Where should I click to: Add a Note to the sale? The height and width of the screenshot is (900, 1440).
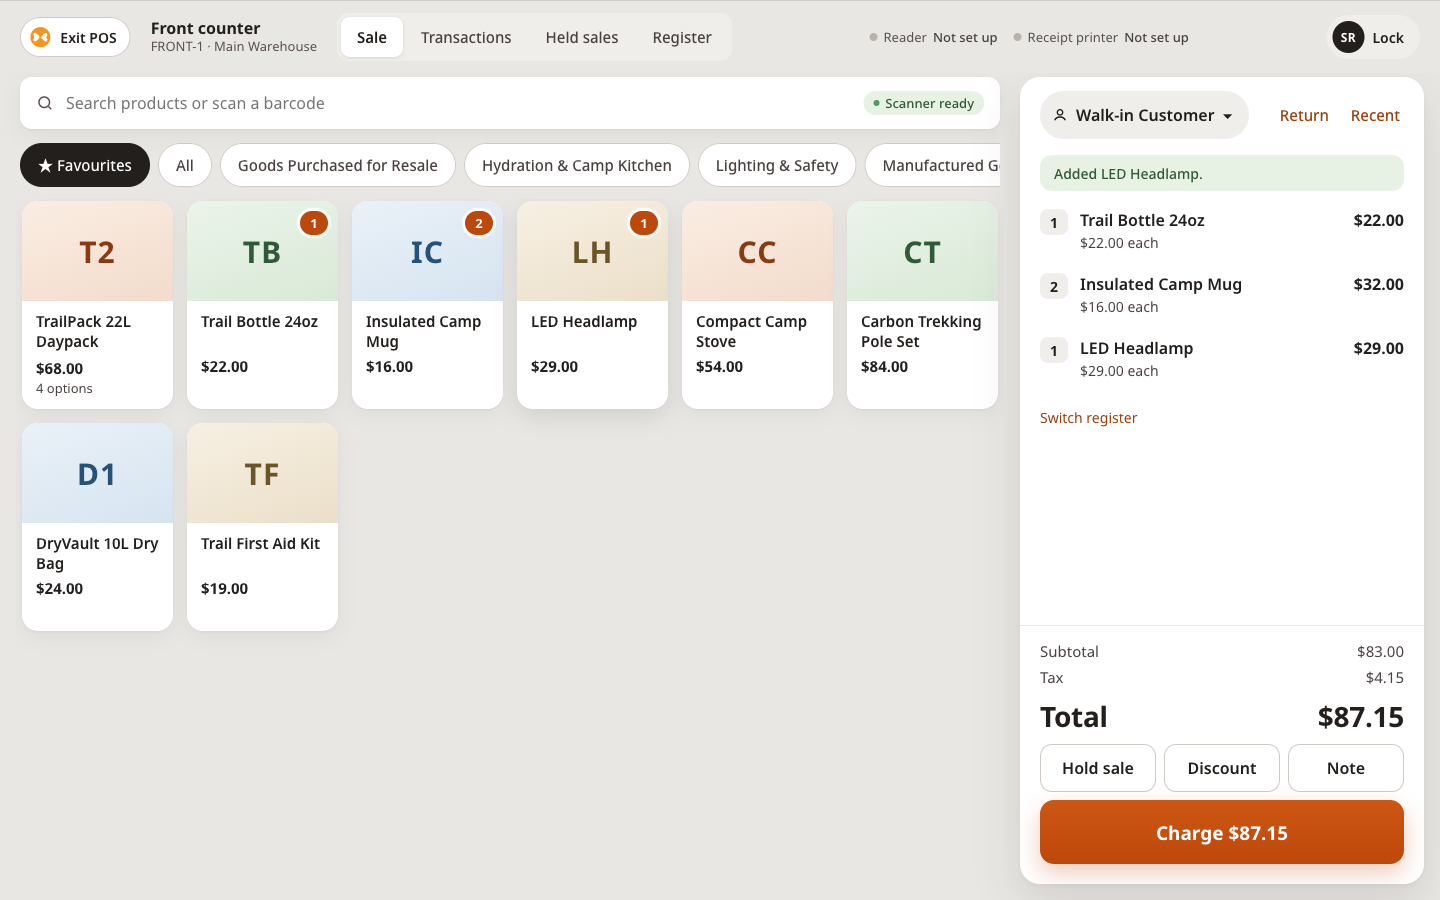(x=1346, y=768)
